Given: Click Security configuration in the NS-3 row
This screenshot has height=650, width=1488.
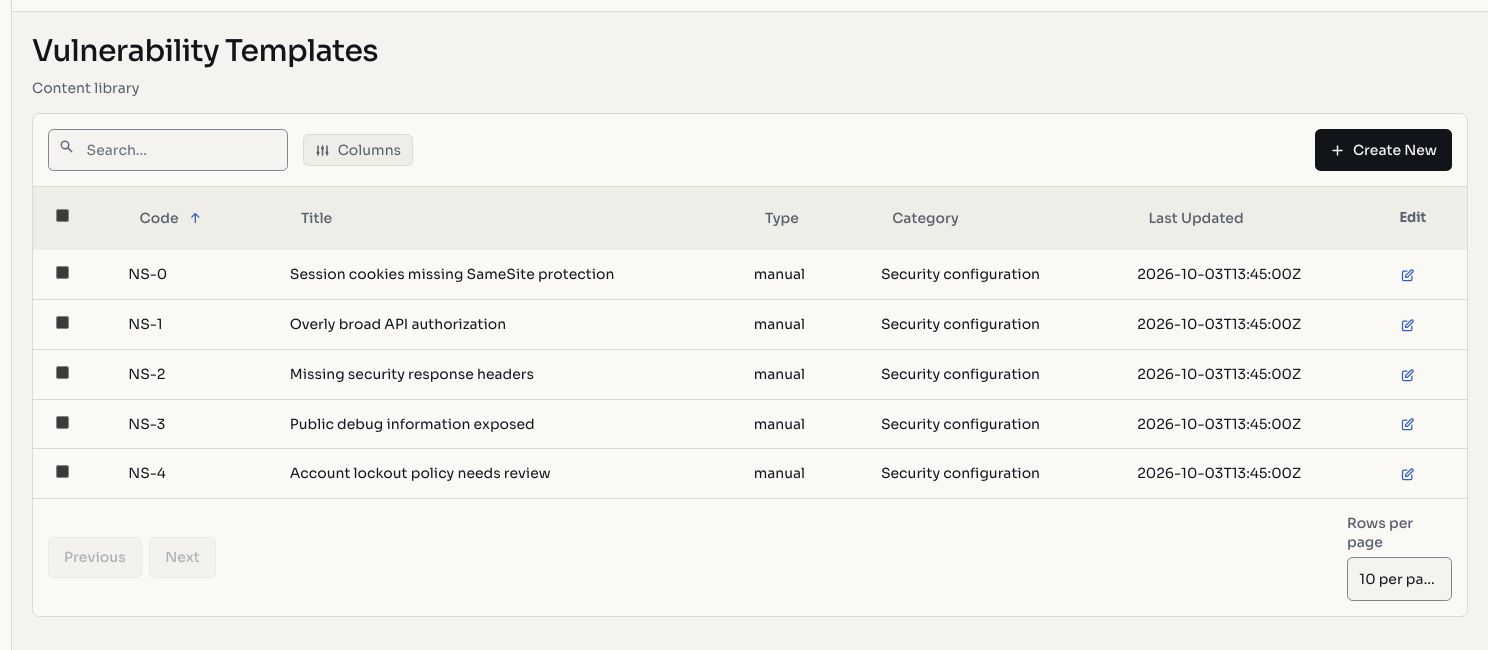Looking at the screenshot, I should 960,424.
